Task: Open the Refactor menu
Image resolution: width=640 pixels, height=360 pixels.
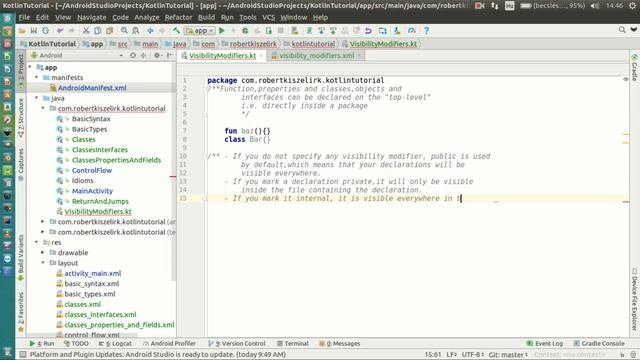Action: coord(178,18)
